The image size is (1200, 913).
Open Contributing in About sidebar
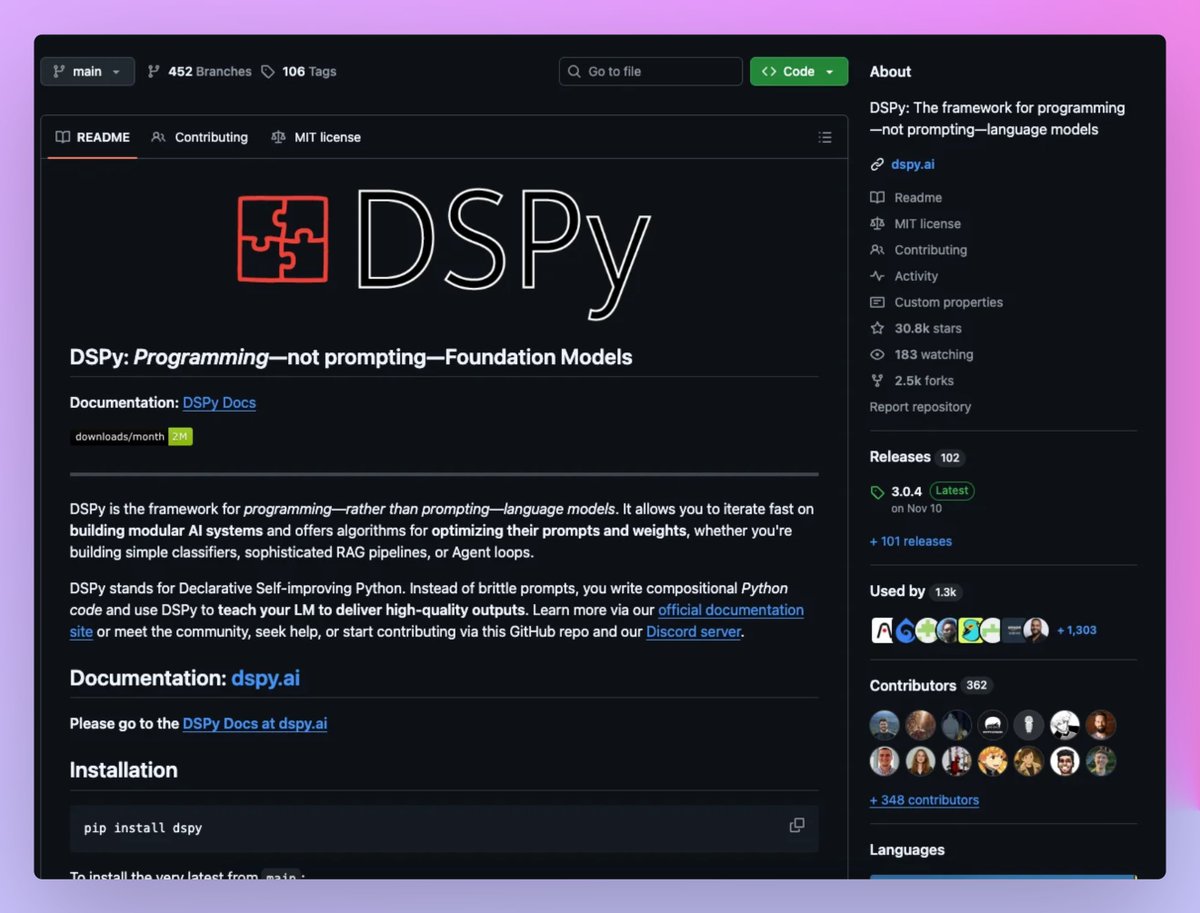(x=930, y=250)
